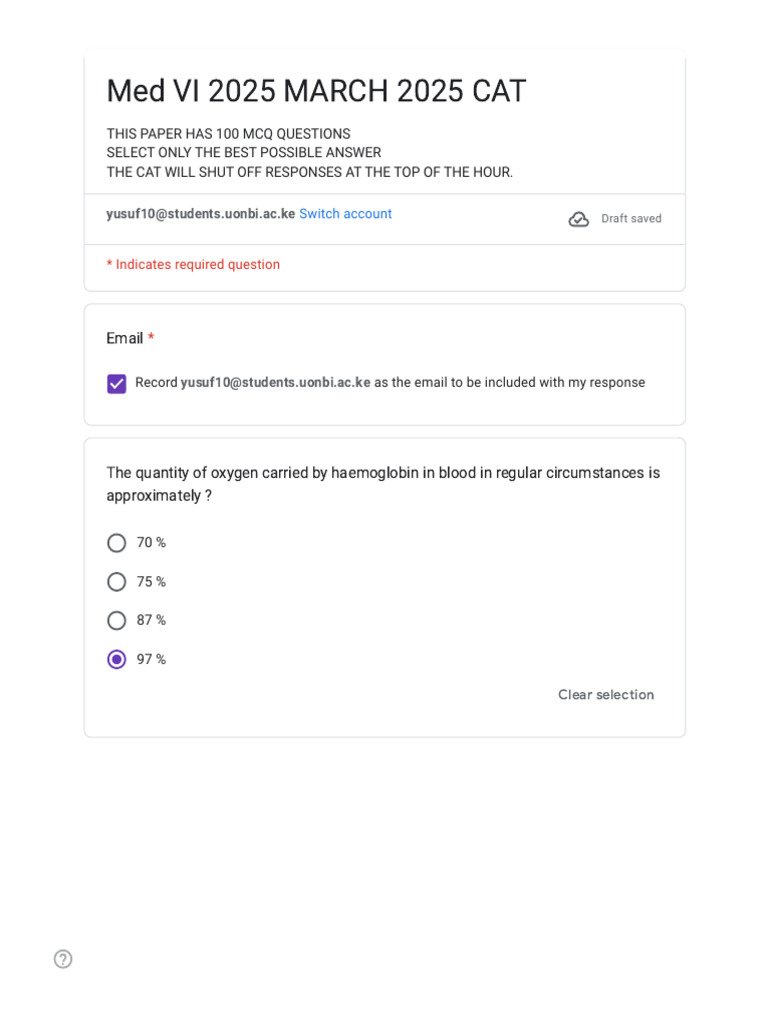Click the Med VI 2025 MARCH form title

316,91
